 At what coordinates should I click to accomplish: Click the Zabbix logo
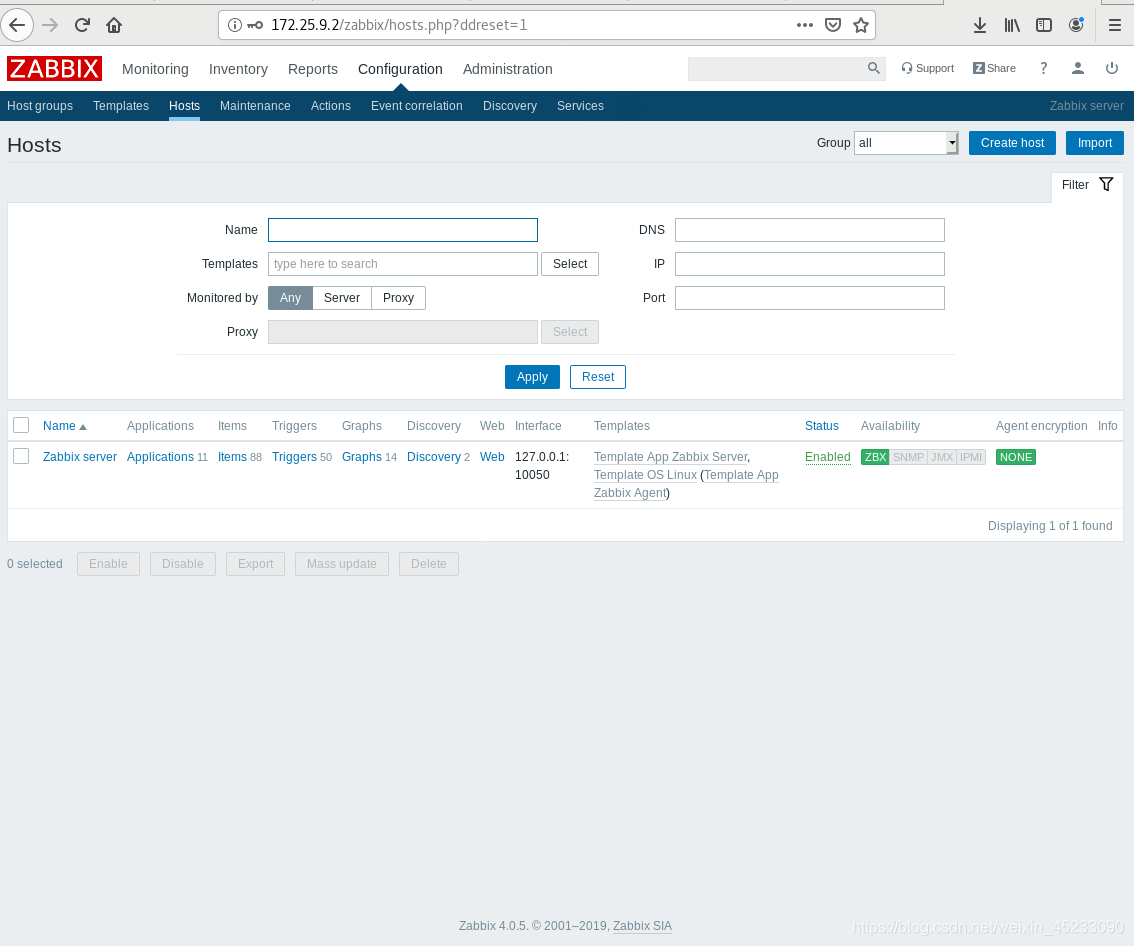tap(54, 69)
